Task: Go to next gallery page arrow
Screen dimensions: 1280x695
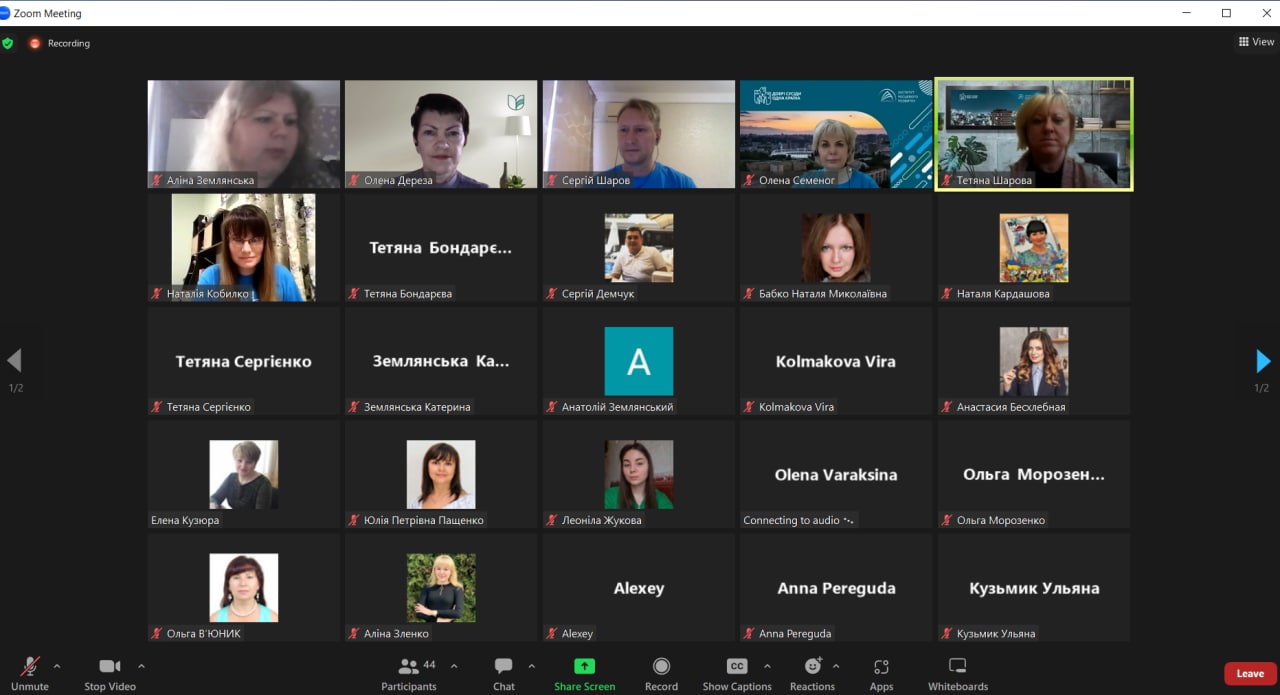Action: tap(1263, 361)
